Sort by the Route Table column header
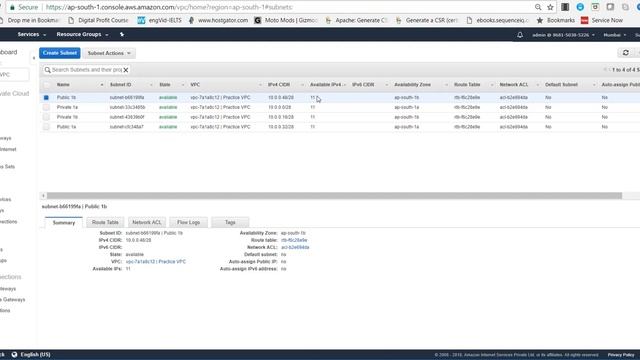 click(x=467, y=85)
